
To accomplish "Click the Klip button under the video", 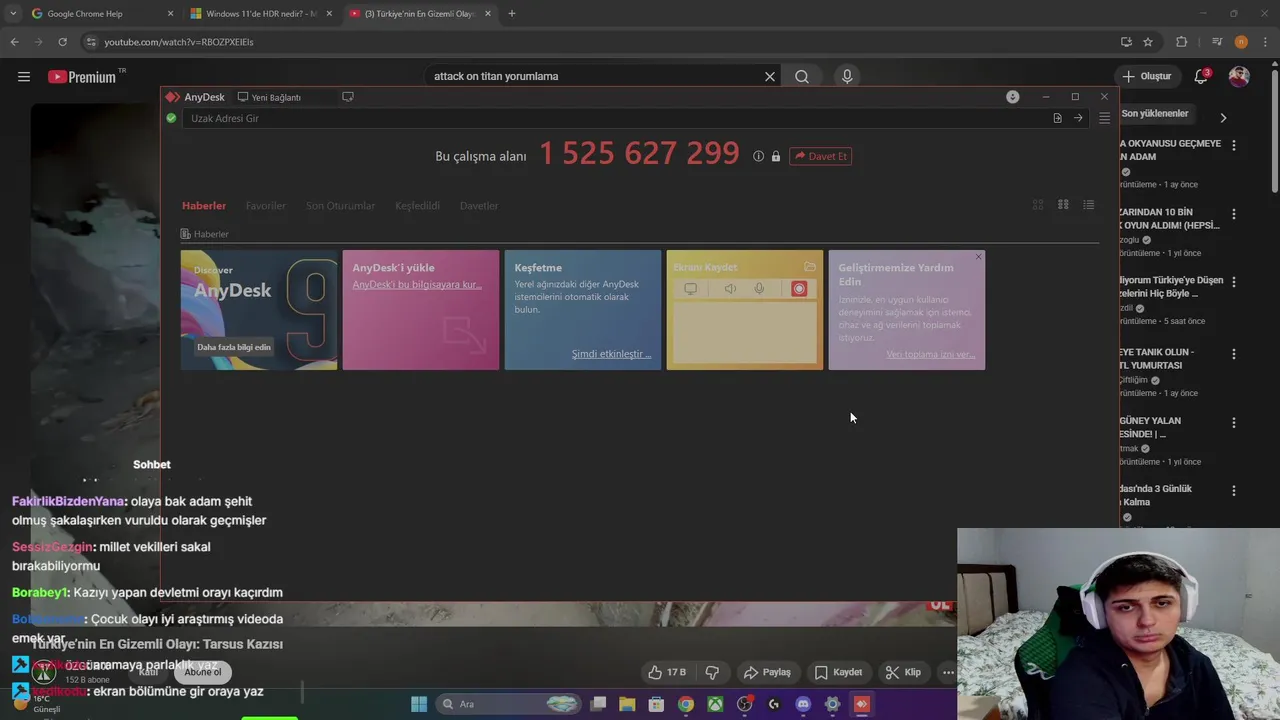I will [x=903, y=672].
